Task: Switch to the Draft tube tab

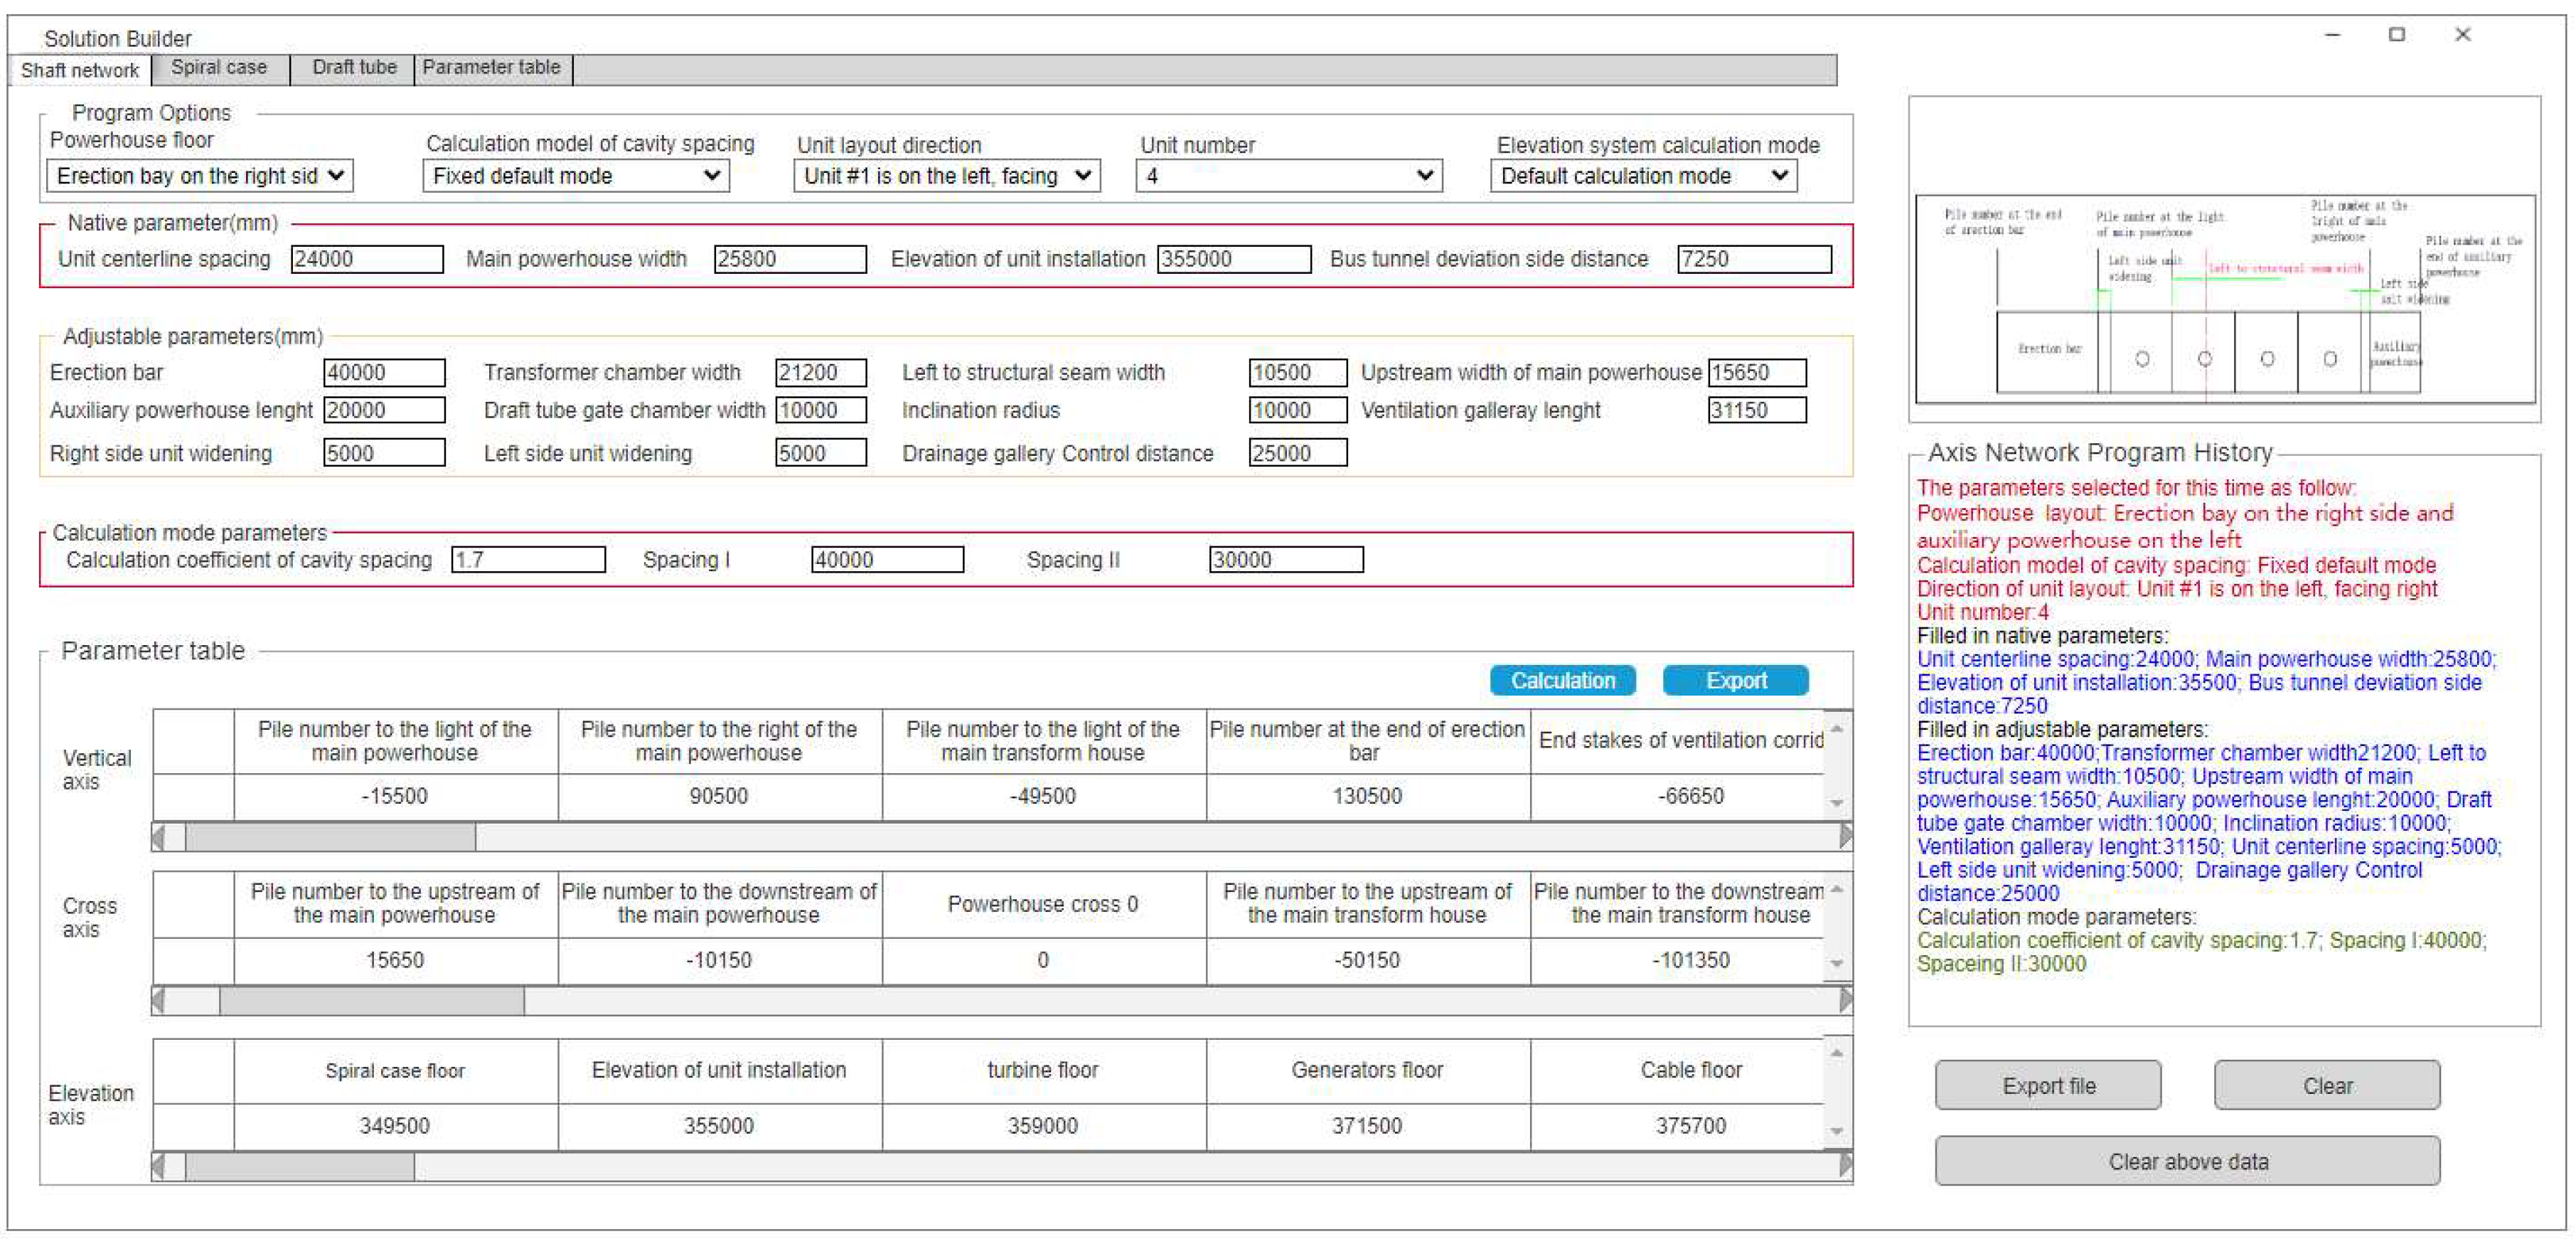Action: coord(352,68)
